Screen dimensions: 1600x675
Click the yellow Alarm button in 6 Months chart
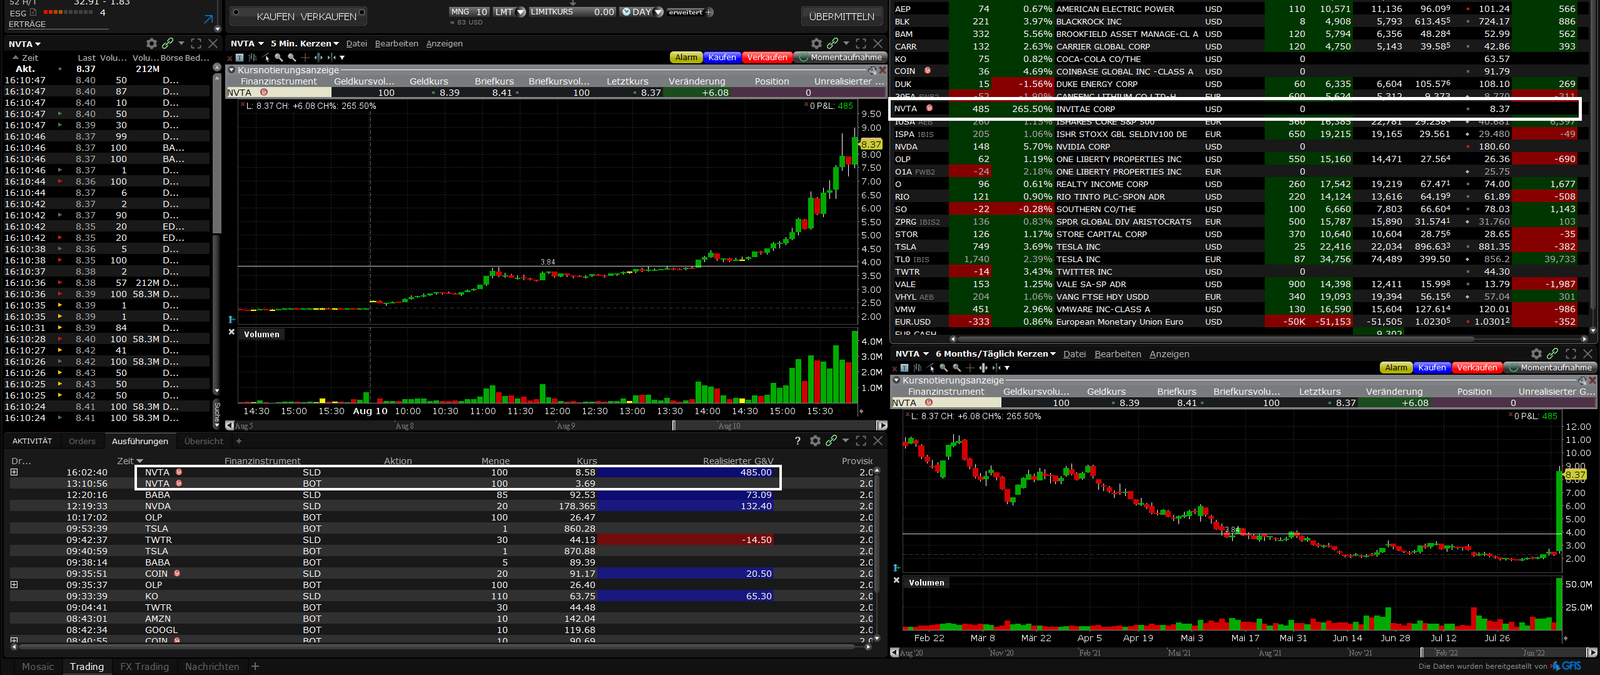tap(1396, 368)
